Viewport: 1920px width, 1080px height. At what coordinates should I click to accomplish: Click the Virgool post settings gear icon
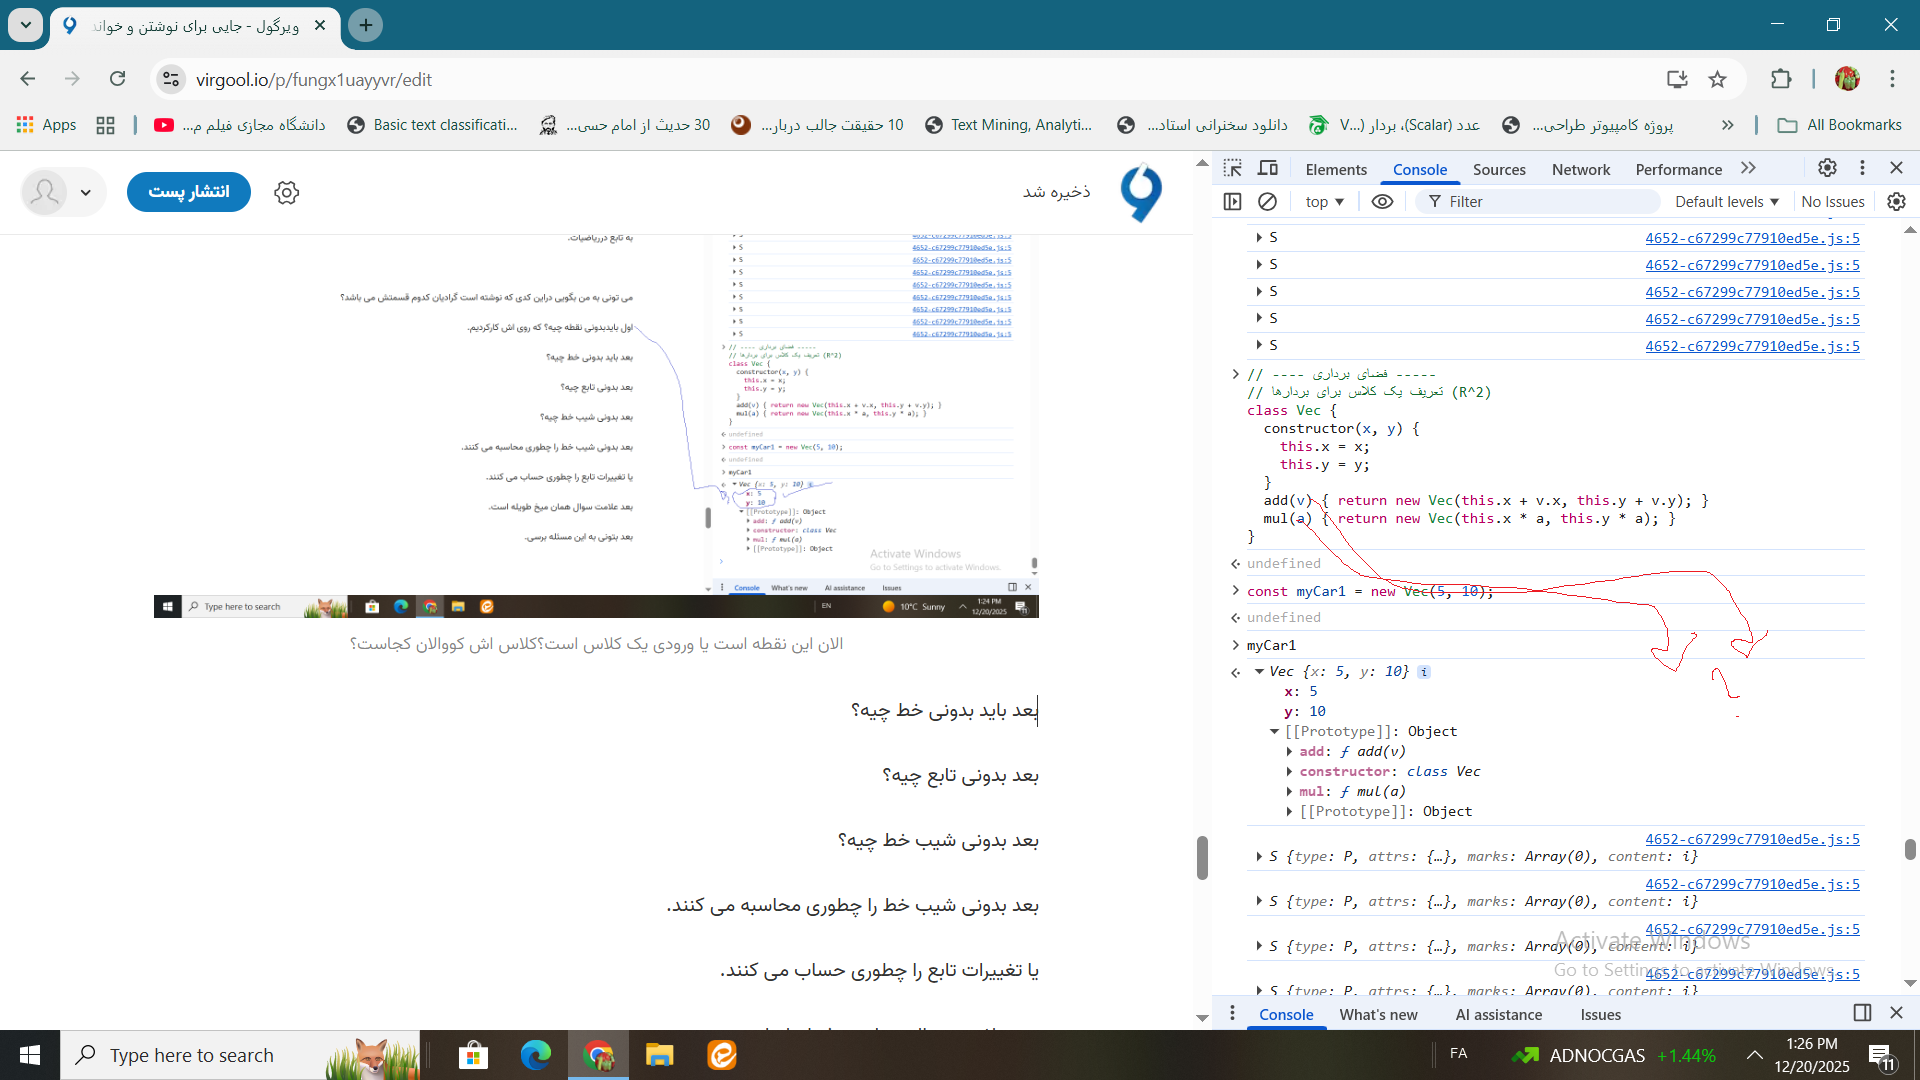point(287,192)
